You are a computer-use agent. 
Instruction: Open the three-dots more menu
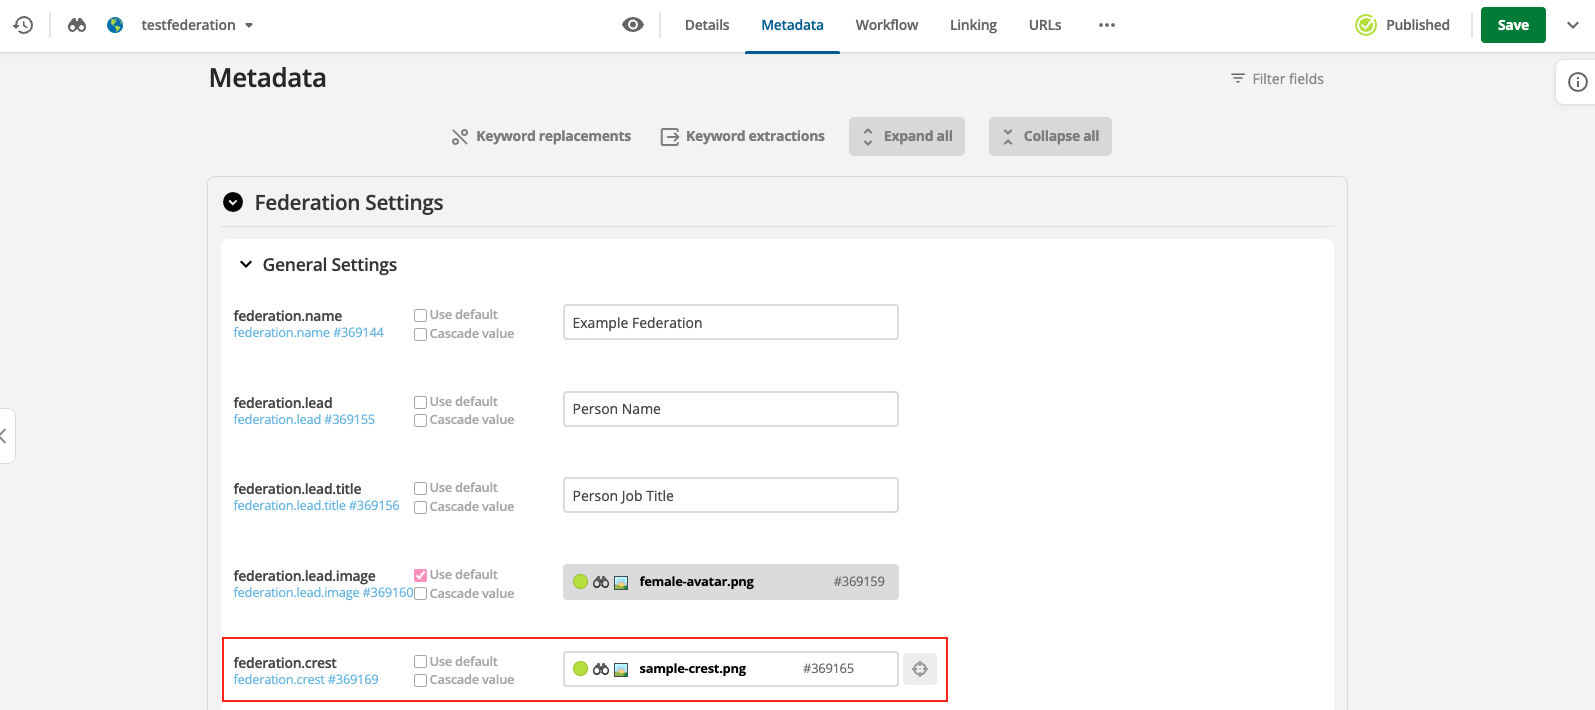(x=1106, y=25)
